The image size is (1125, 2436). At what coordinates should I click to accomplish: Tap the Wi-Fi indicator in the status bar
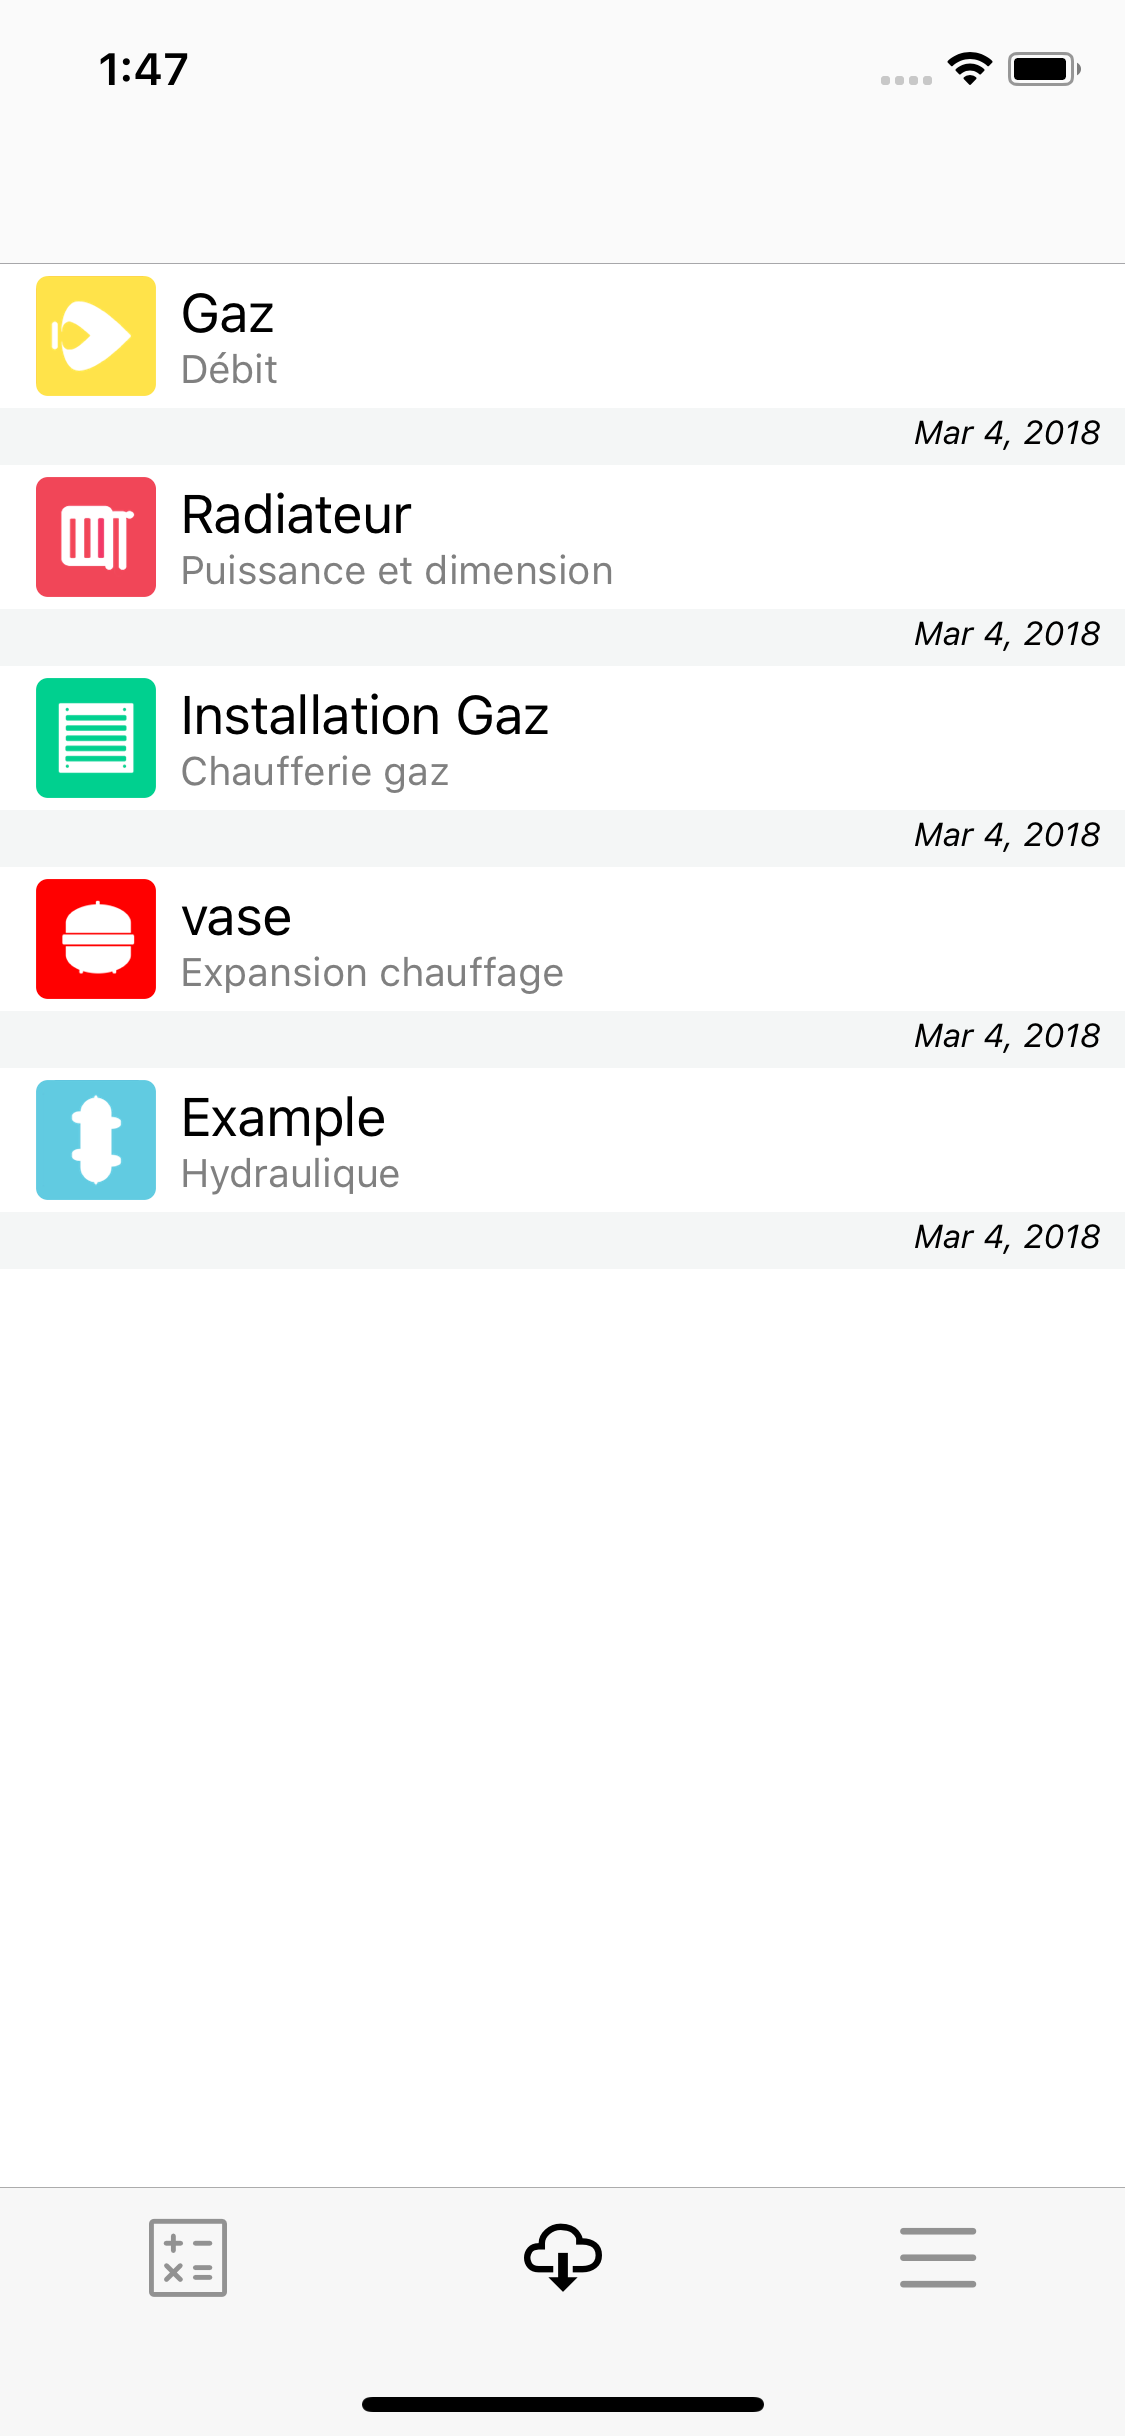[x=965, y=67]
